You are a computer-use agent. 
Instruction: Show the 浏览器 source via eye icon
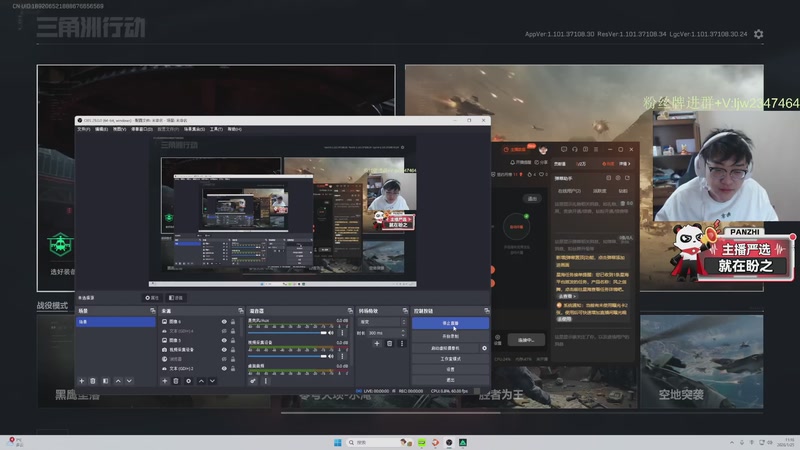(x=224, y=359)
